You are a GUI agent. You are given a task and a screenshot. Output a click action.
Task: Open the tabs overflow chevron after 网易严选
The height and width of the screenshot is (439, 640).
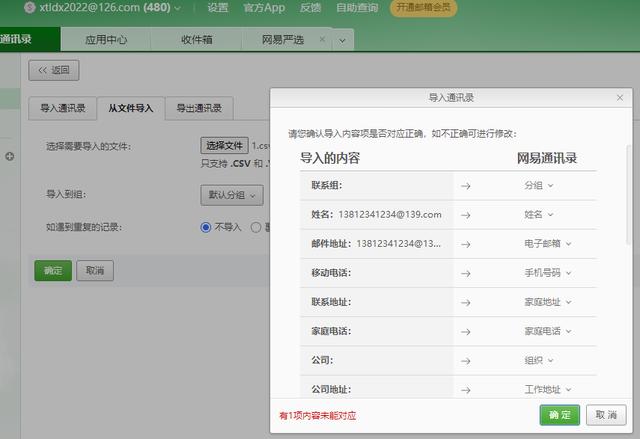[x=342, y=41]
